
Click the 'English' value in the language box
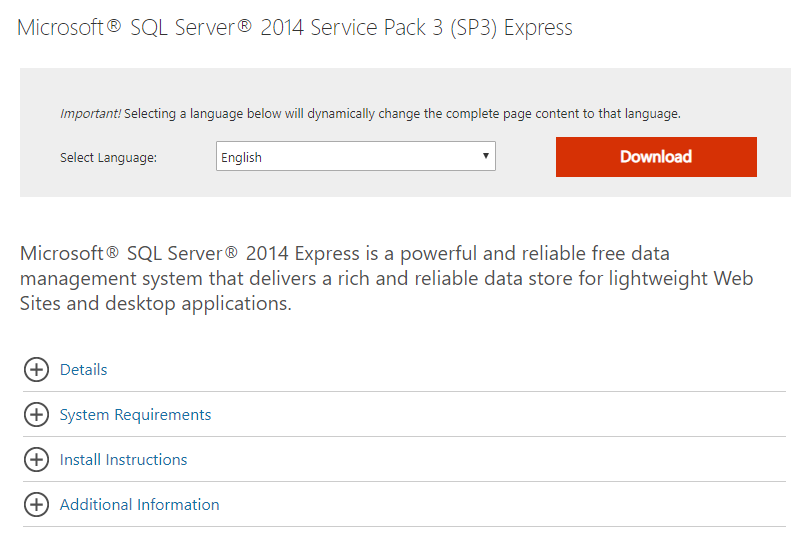tap(241, 157)
